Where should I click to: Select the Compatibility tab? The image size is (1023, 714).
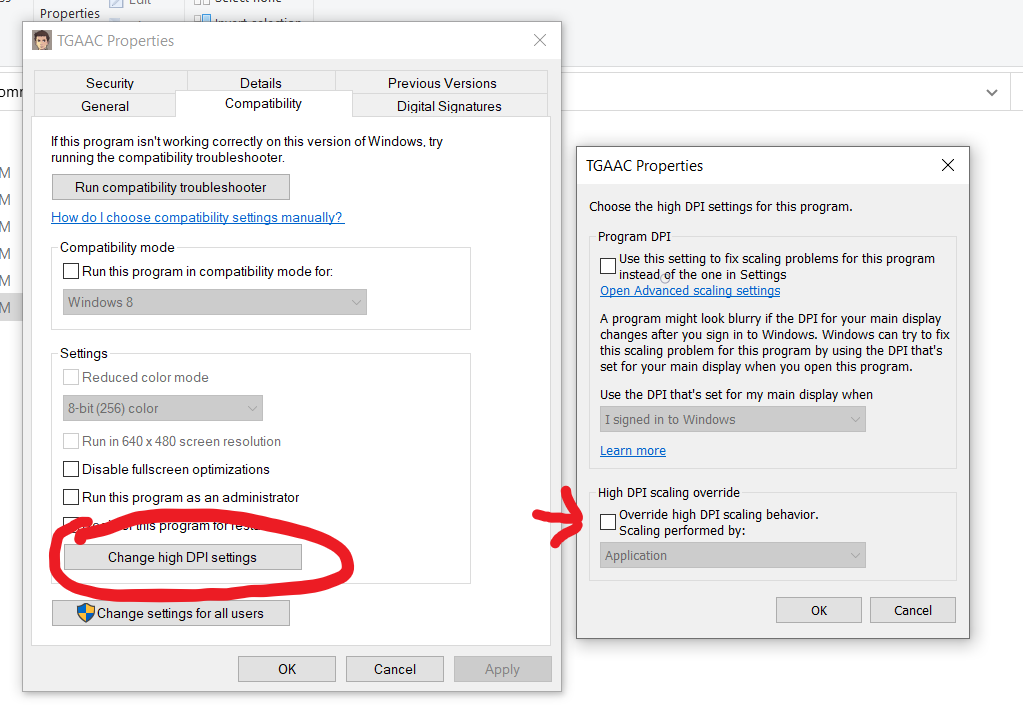264,103
